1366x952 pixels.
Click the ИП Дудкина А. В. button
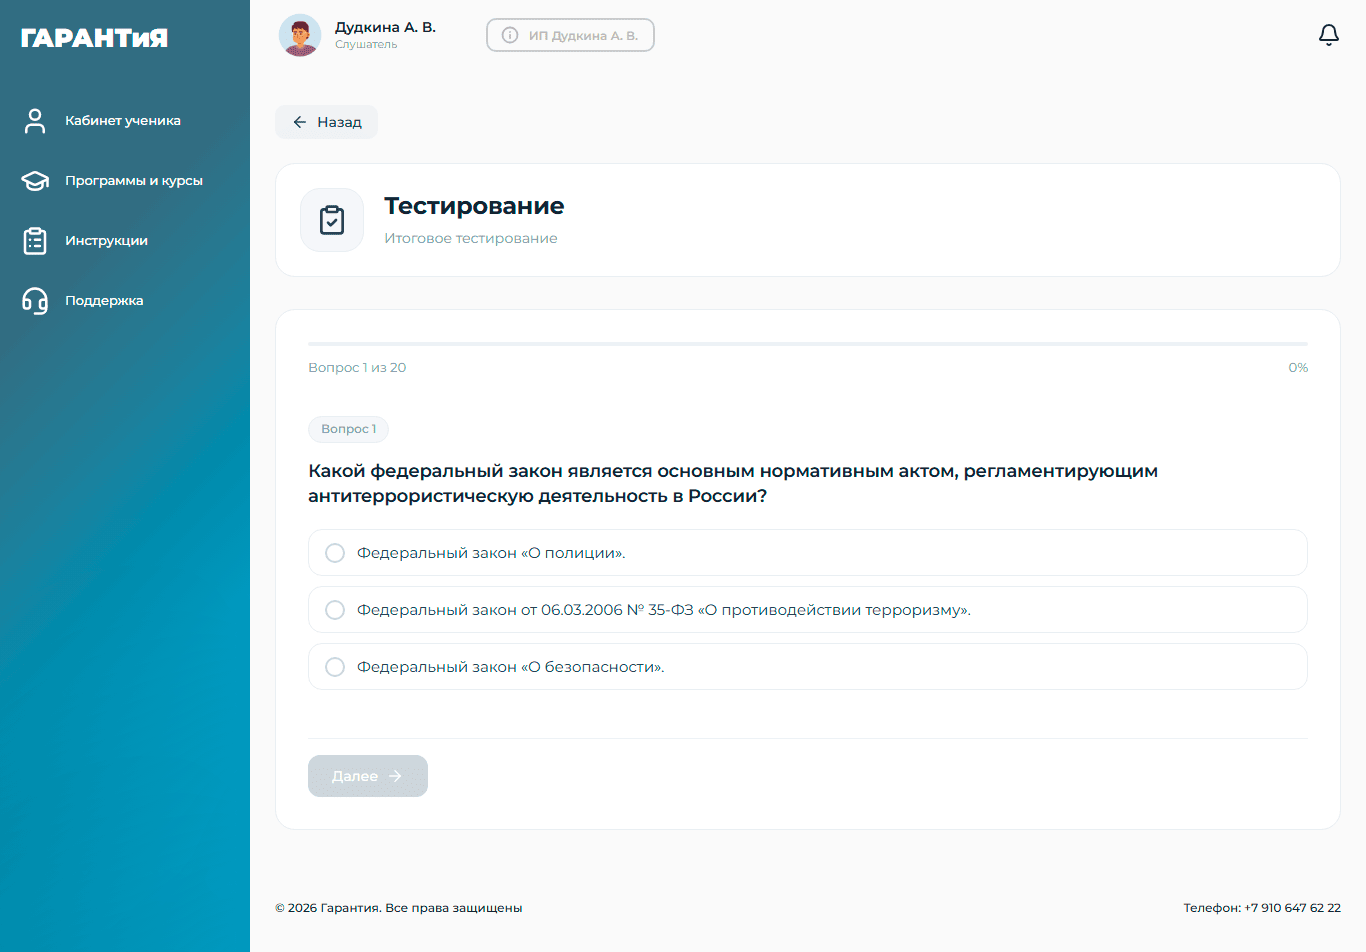coord(570,35)
